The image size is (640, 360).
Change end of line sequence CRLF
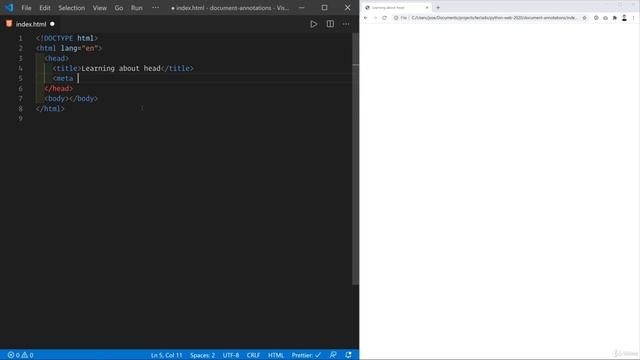tap(253, 355)
